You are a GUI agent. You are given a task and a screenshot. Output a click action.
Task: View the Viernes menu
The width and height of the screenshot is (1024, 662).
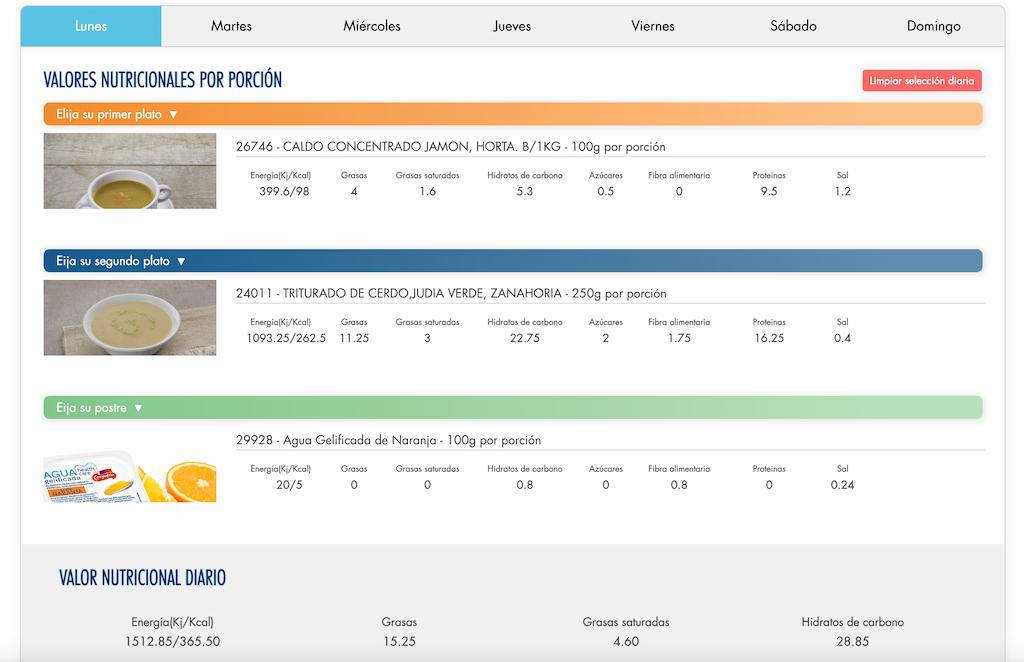[652, 25]
